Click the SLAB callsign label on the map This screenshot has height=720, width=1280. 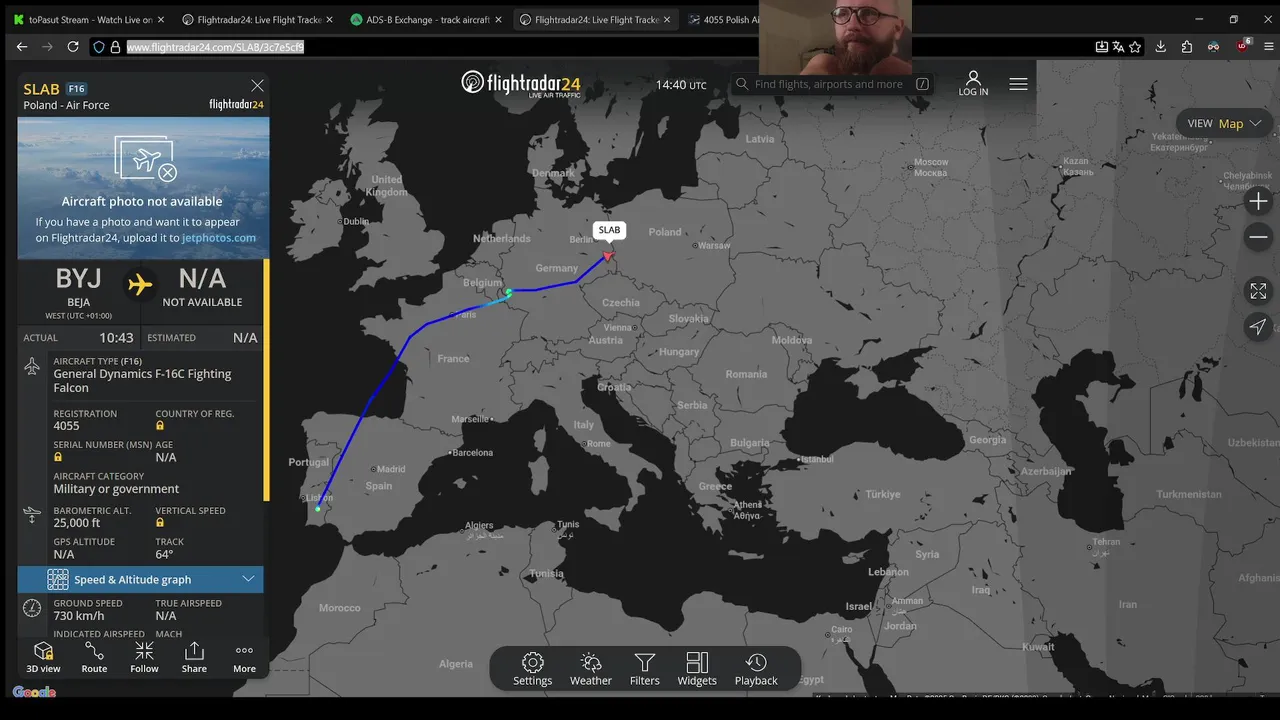tap(609, 230)
